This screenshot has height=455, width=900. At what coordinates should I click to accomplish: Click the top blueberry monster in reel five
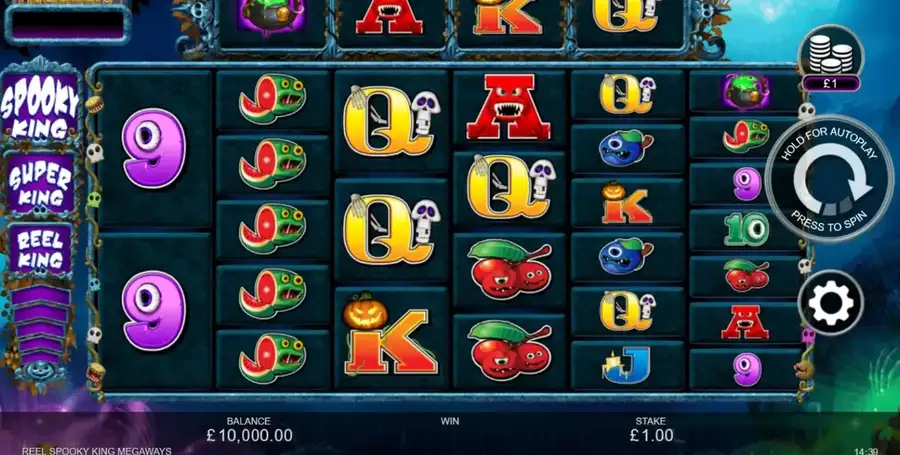[626, 148]
